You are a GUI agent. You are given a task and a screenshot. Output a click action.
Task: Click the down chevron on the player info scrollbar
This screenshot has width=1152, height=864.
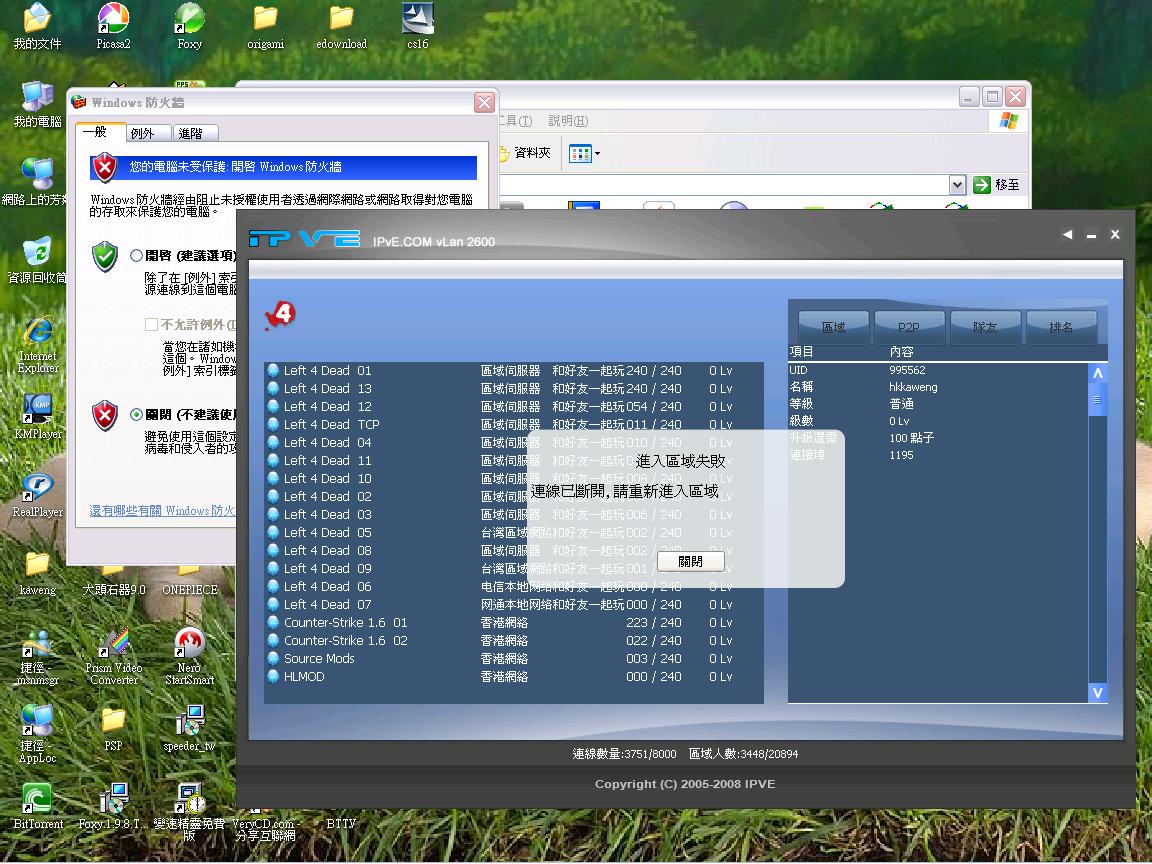tap(1097, 692)
